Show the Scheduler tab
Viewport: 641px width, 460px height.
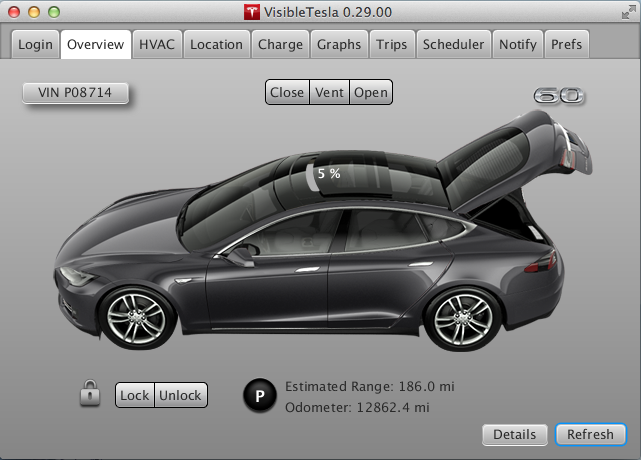(x=453, y=44)
